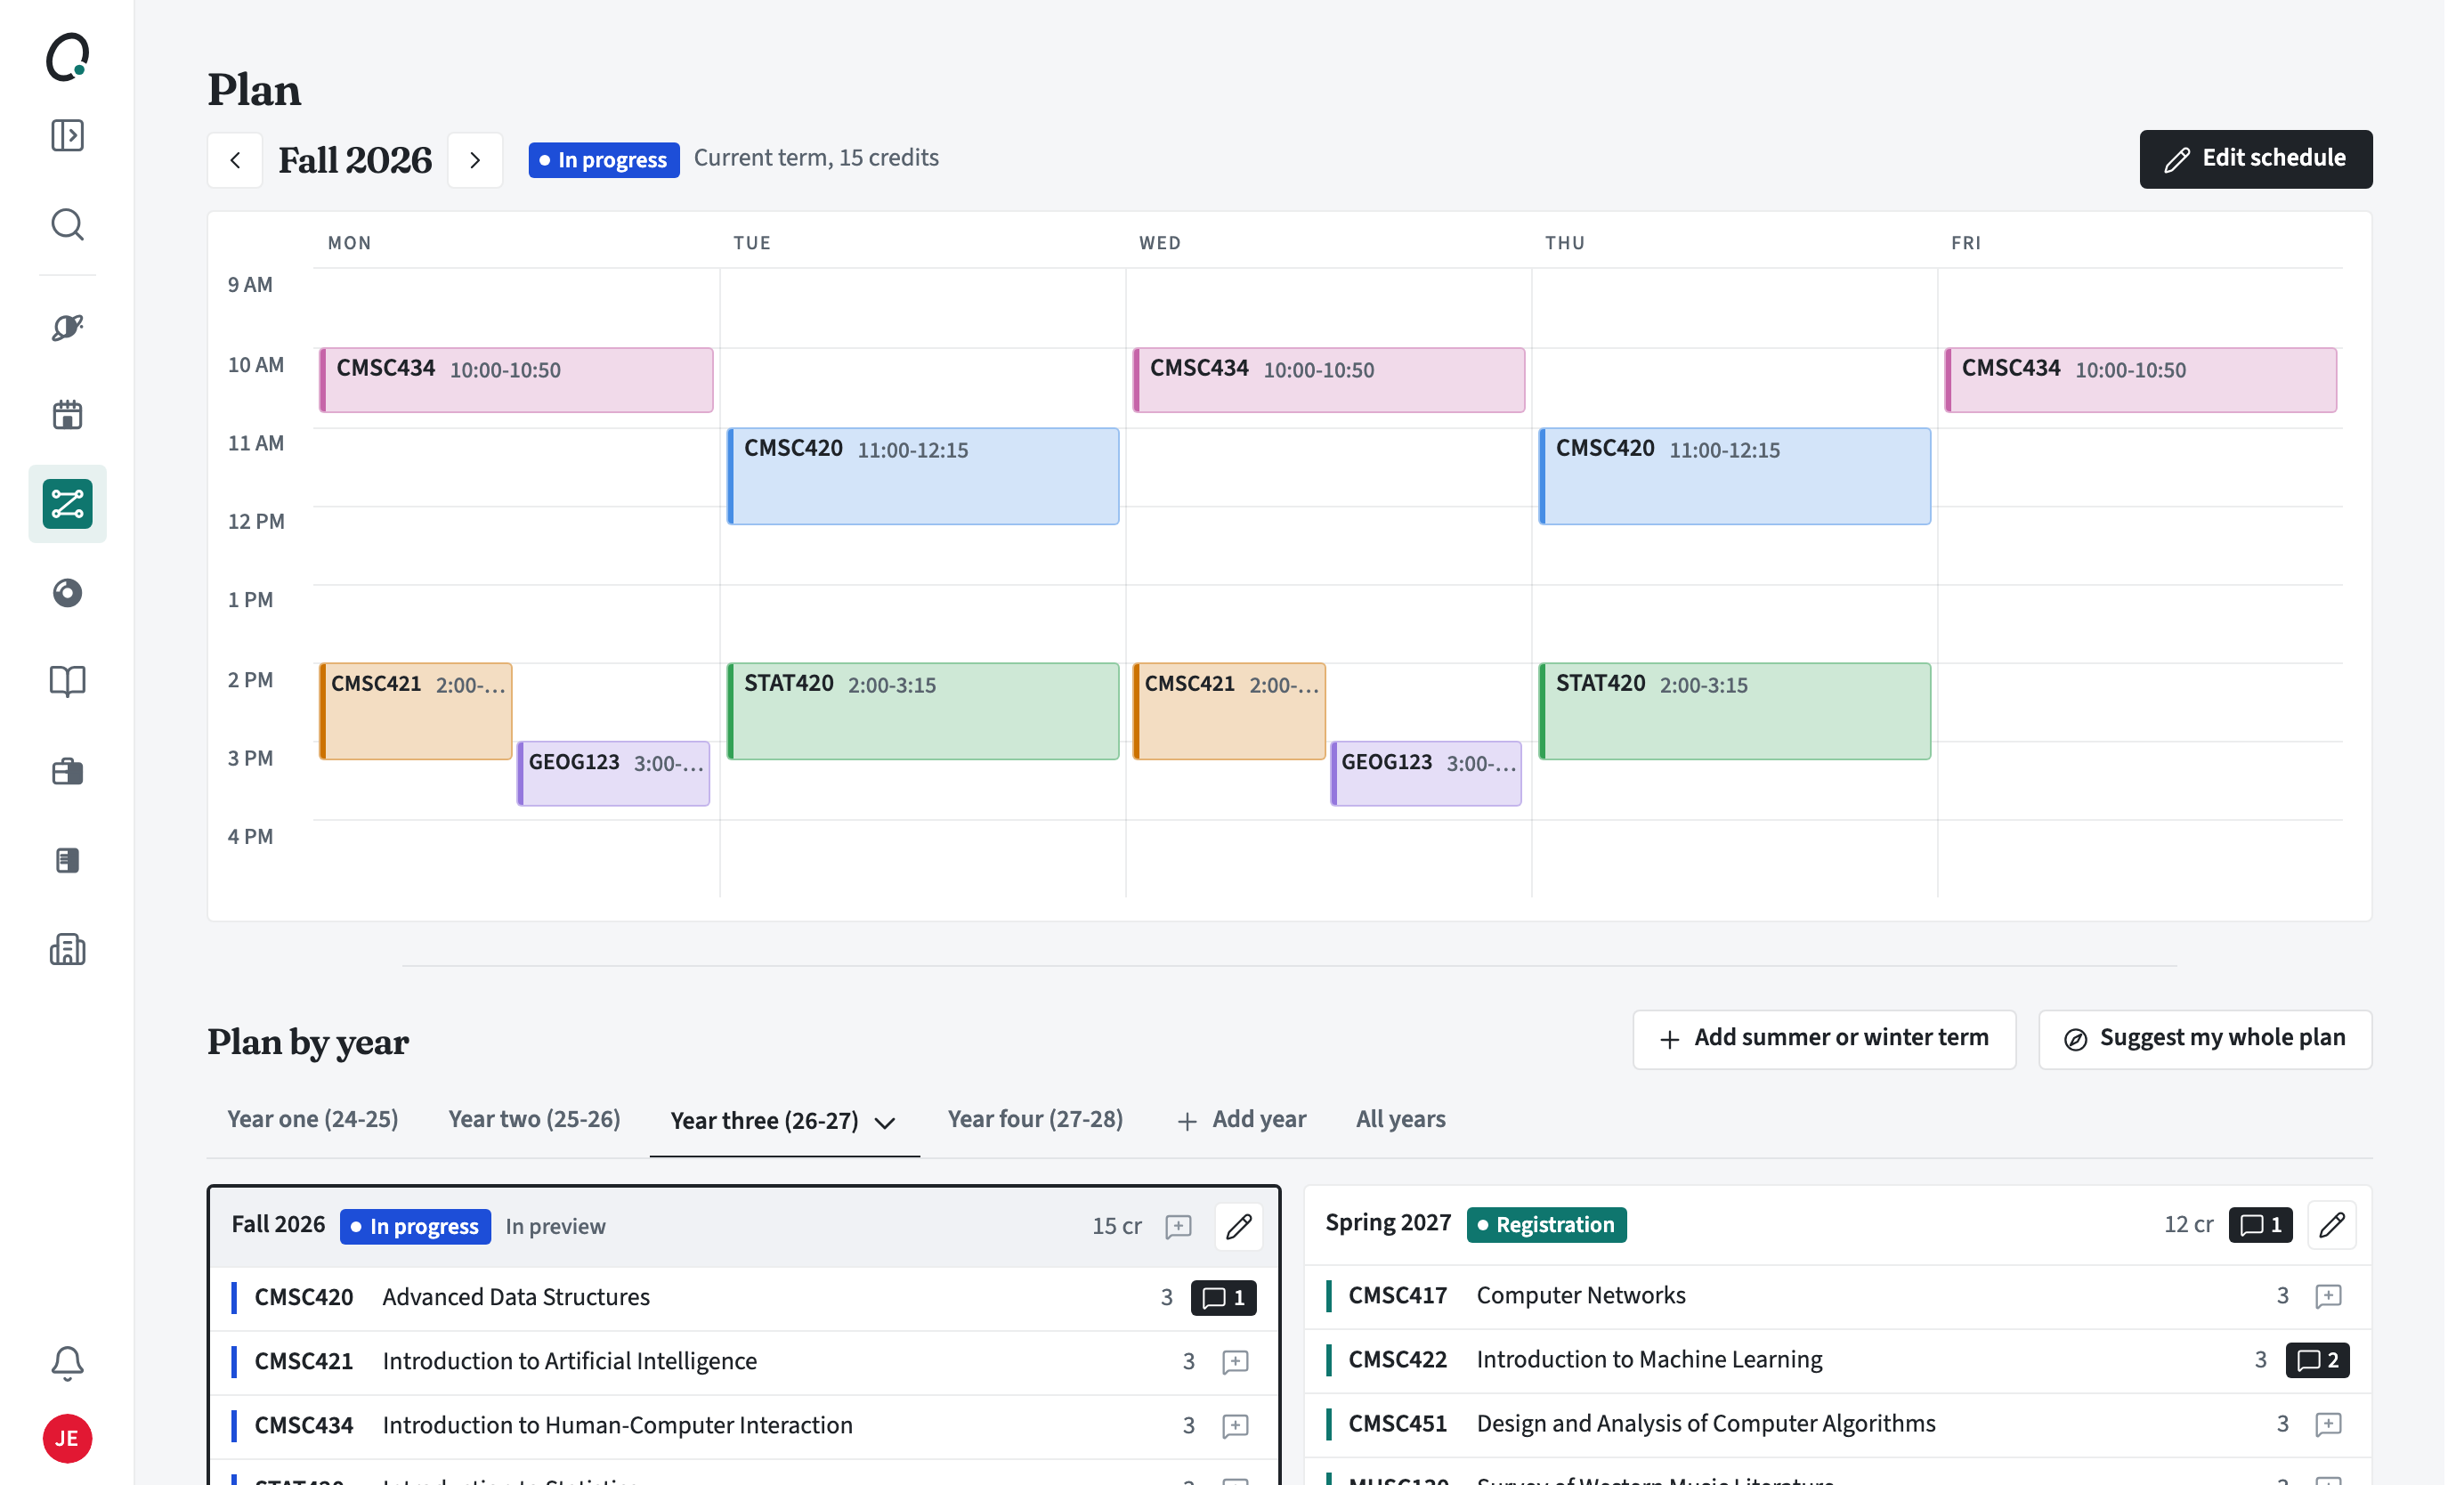The width and height of the screenshot is (2464, 1485).
Task: Add a comment on CMSC451 row
Action: click(2329, 1423)
